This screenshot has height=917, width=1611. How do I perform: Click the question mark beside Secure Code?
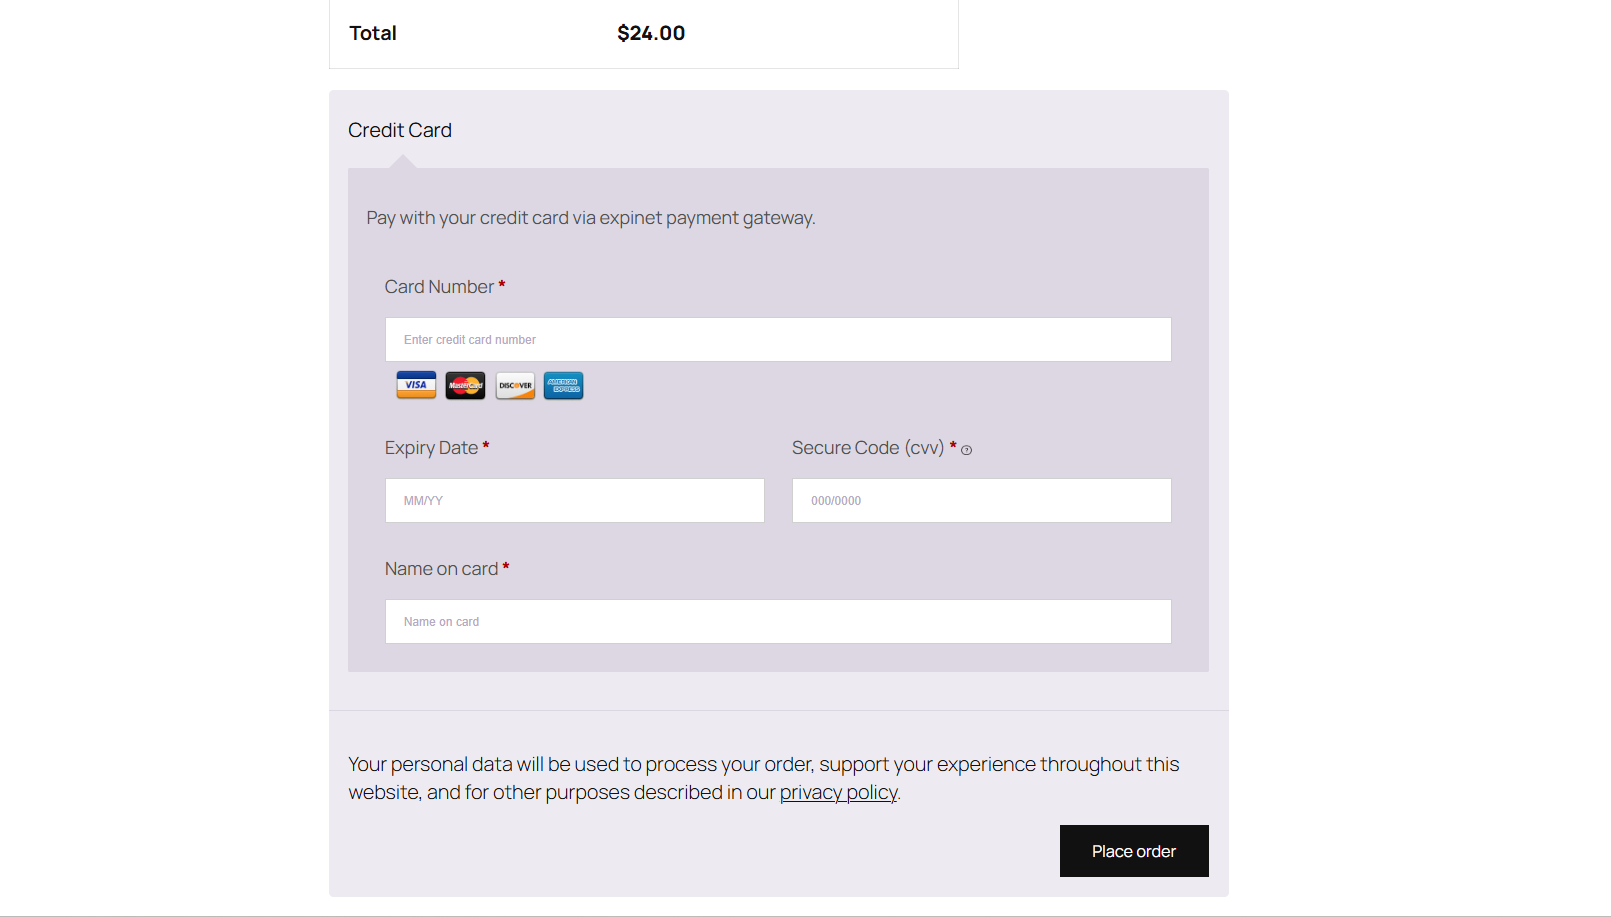pos(966,450)
